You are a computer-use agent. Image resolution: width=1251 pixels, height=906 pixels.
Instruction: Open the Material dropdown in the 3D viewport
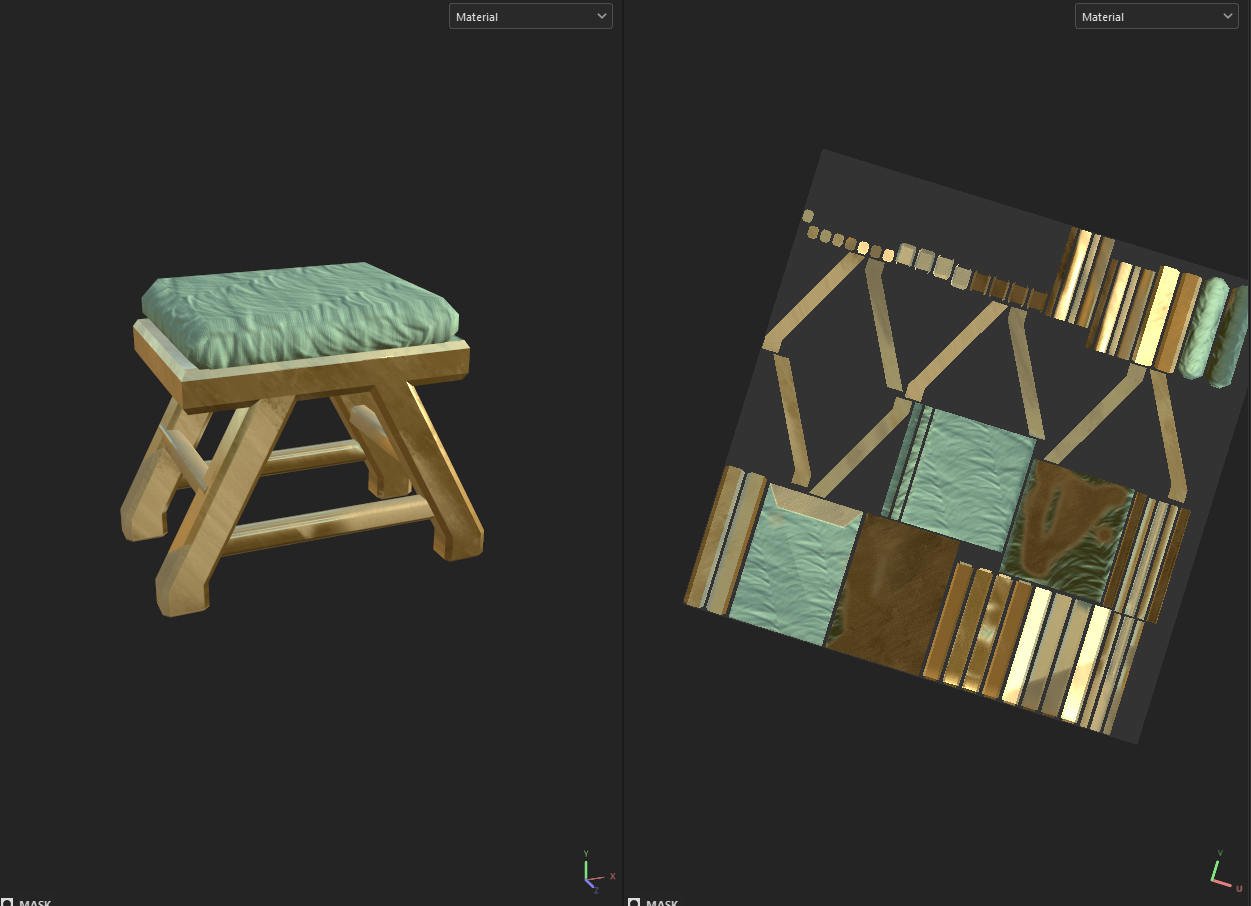coord(530,16)
